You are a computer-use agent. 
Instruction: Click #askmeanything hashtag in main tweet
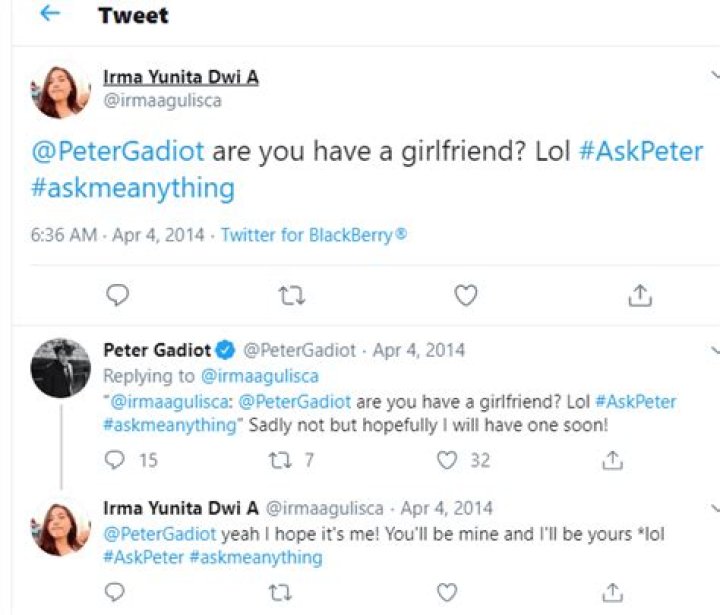[133, 188]
